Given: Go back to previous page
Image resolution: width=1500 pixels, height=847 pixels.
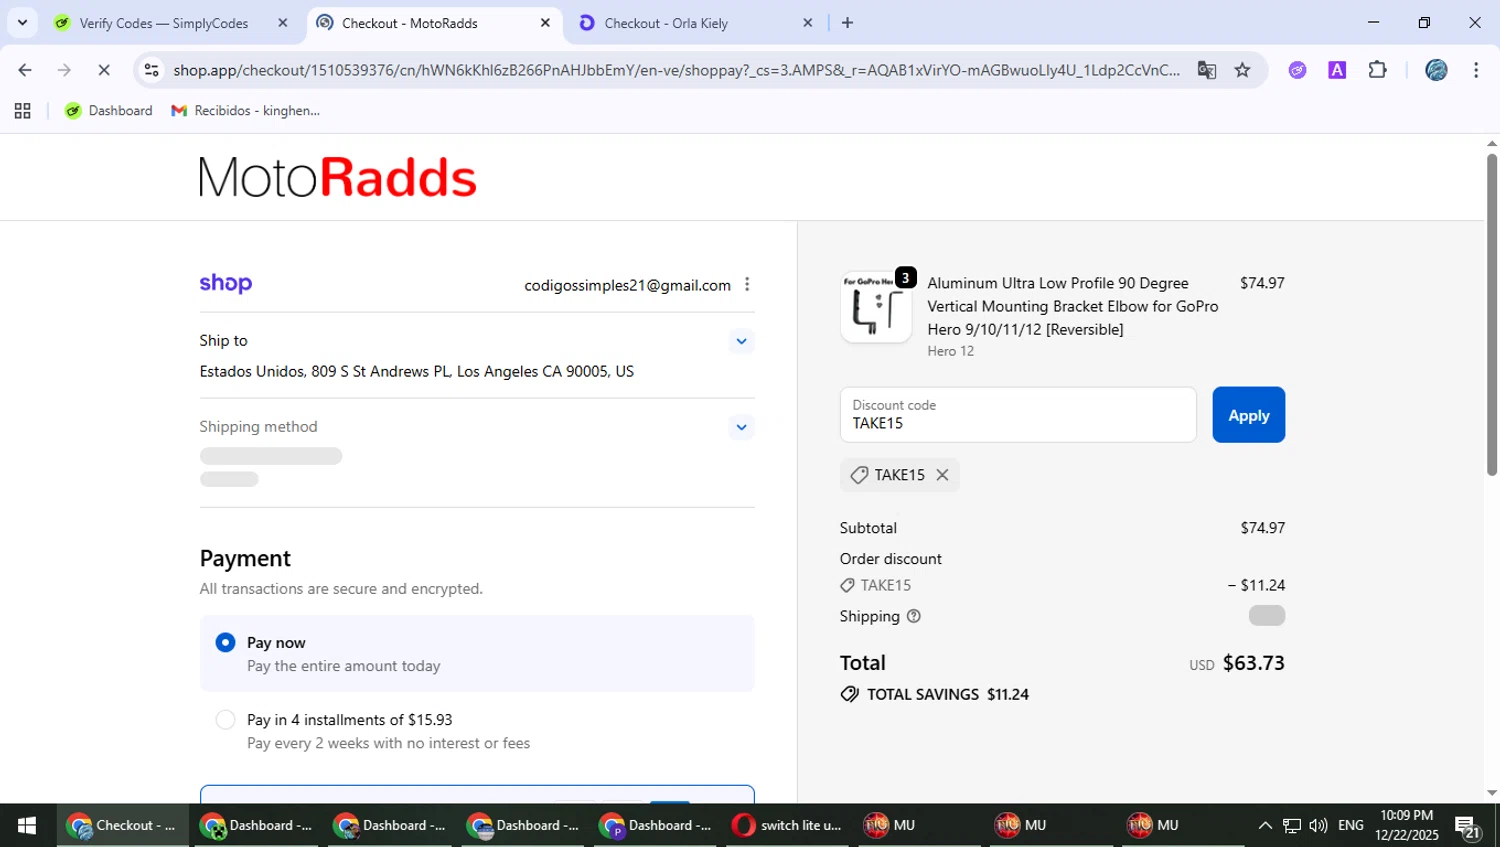Looking at the screenshot, I should click(x=25, y=70).
